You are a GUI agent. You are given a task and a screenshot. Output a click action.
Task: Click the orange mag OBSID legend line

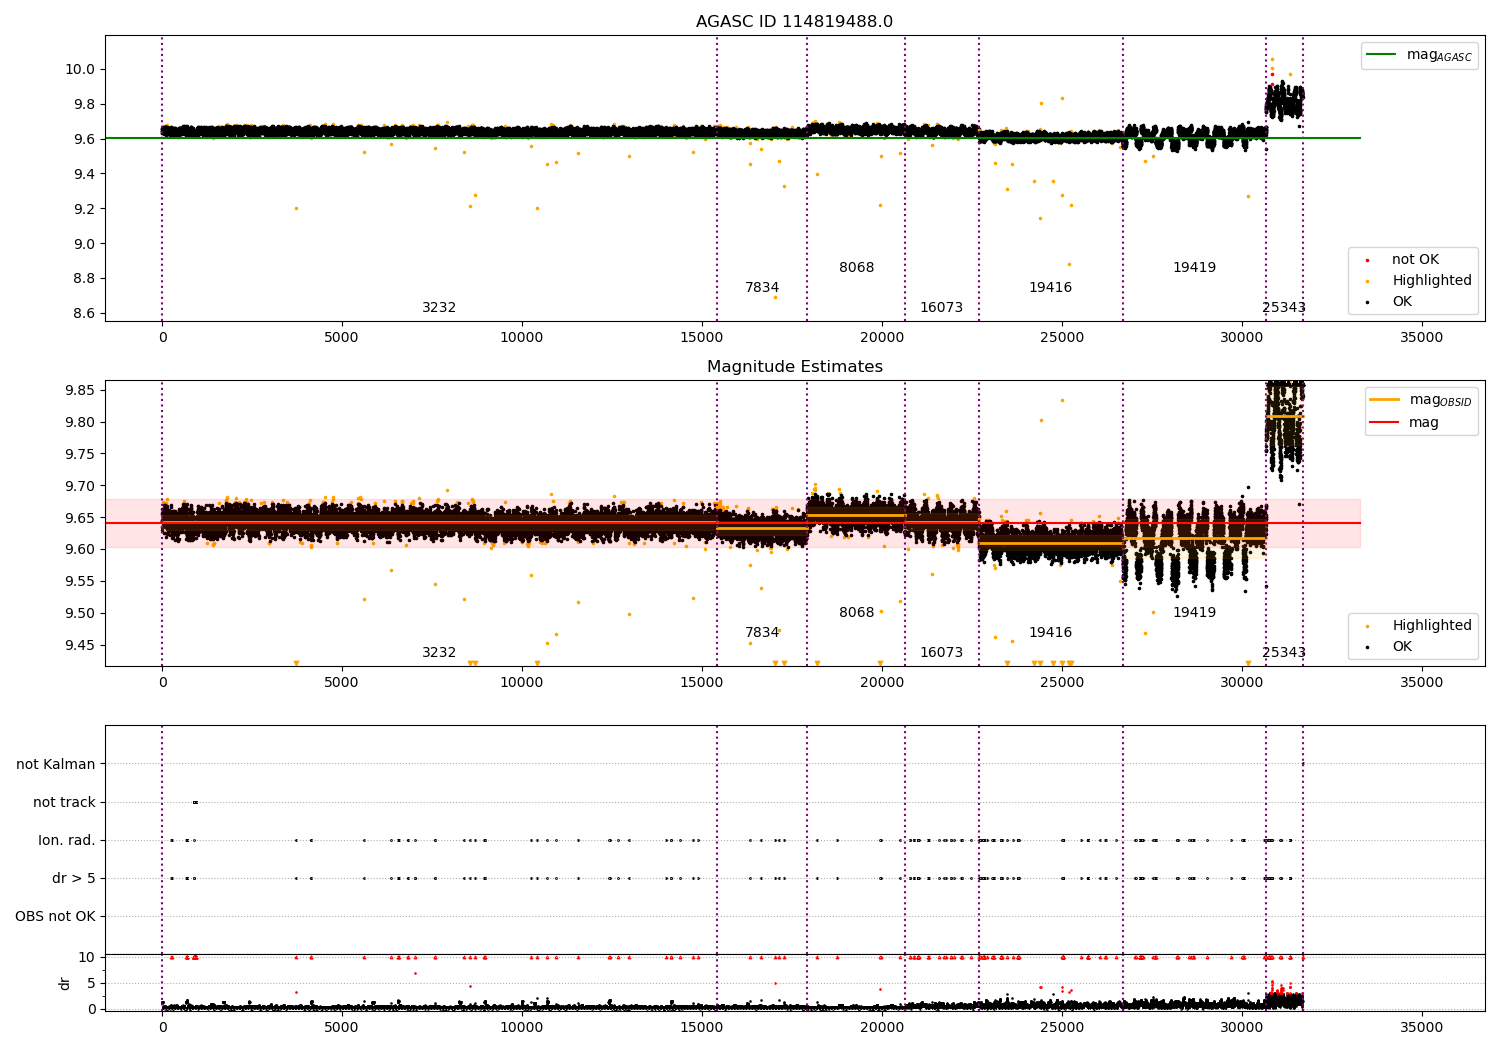(1385, 400)
